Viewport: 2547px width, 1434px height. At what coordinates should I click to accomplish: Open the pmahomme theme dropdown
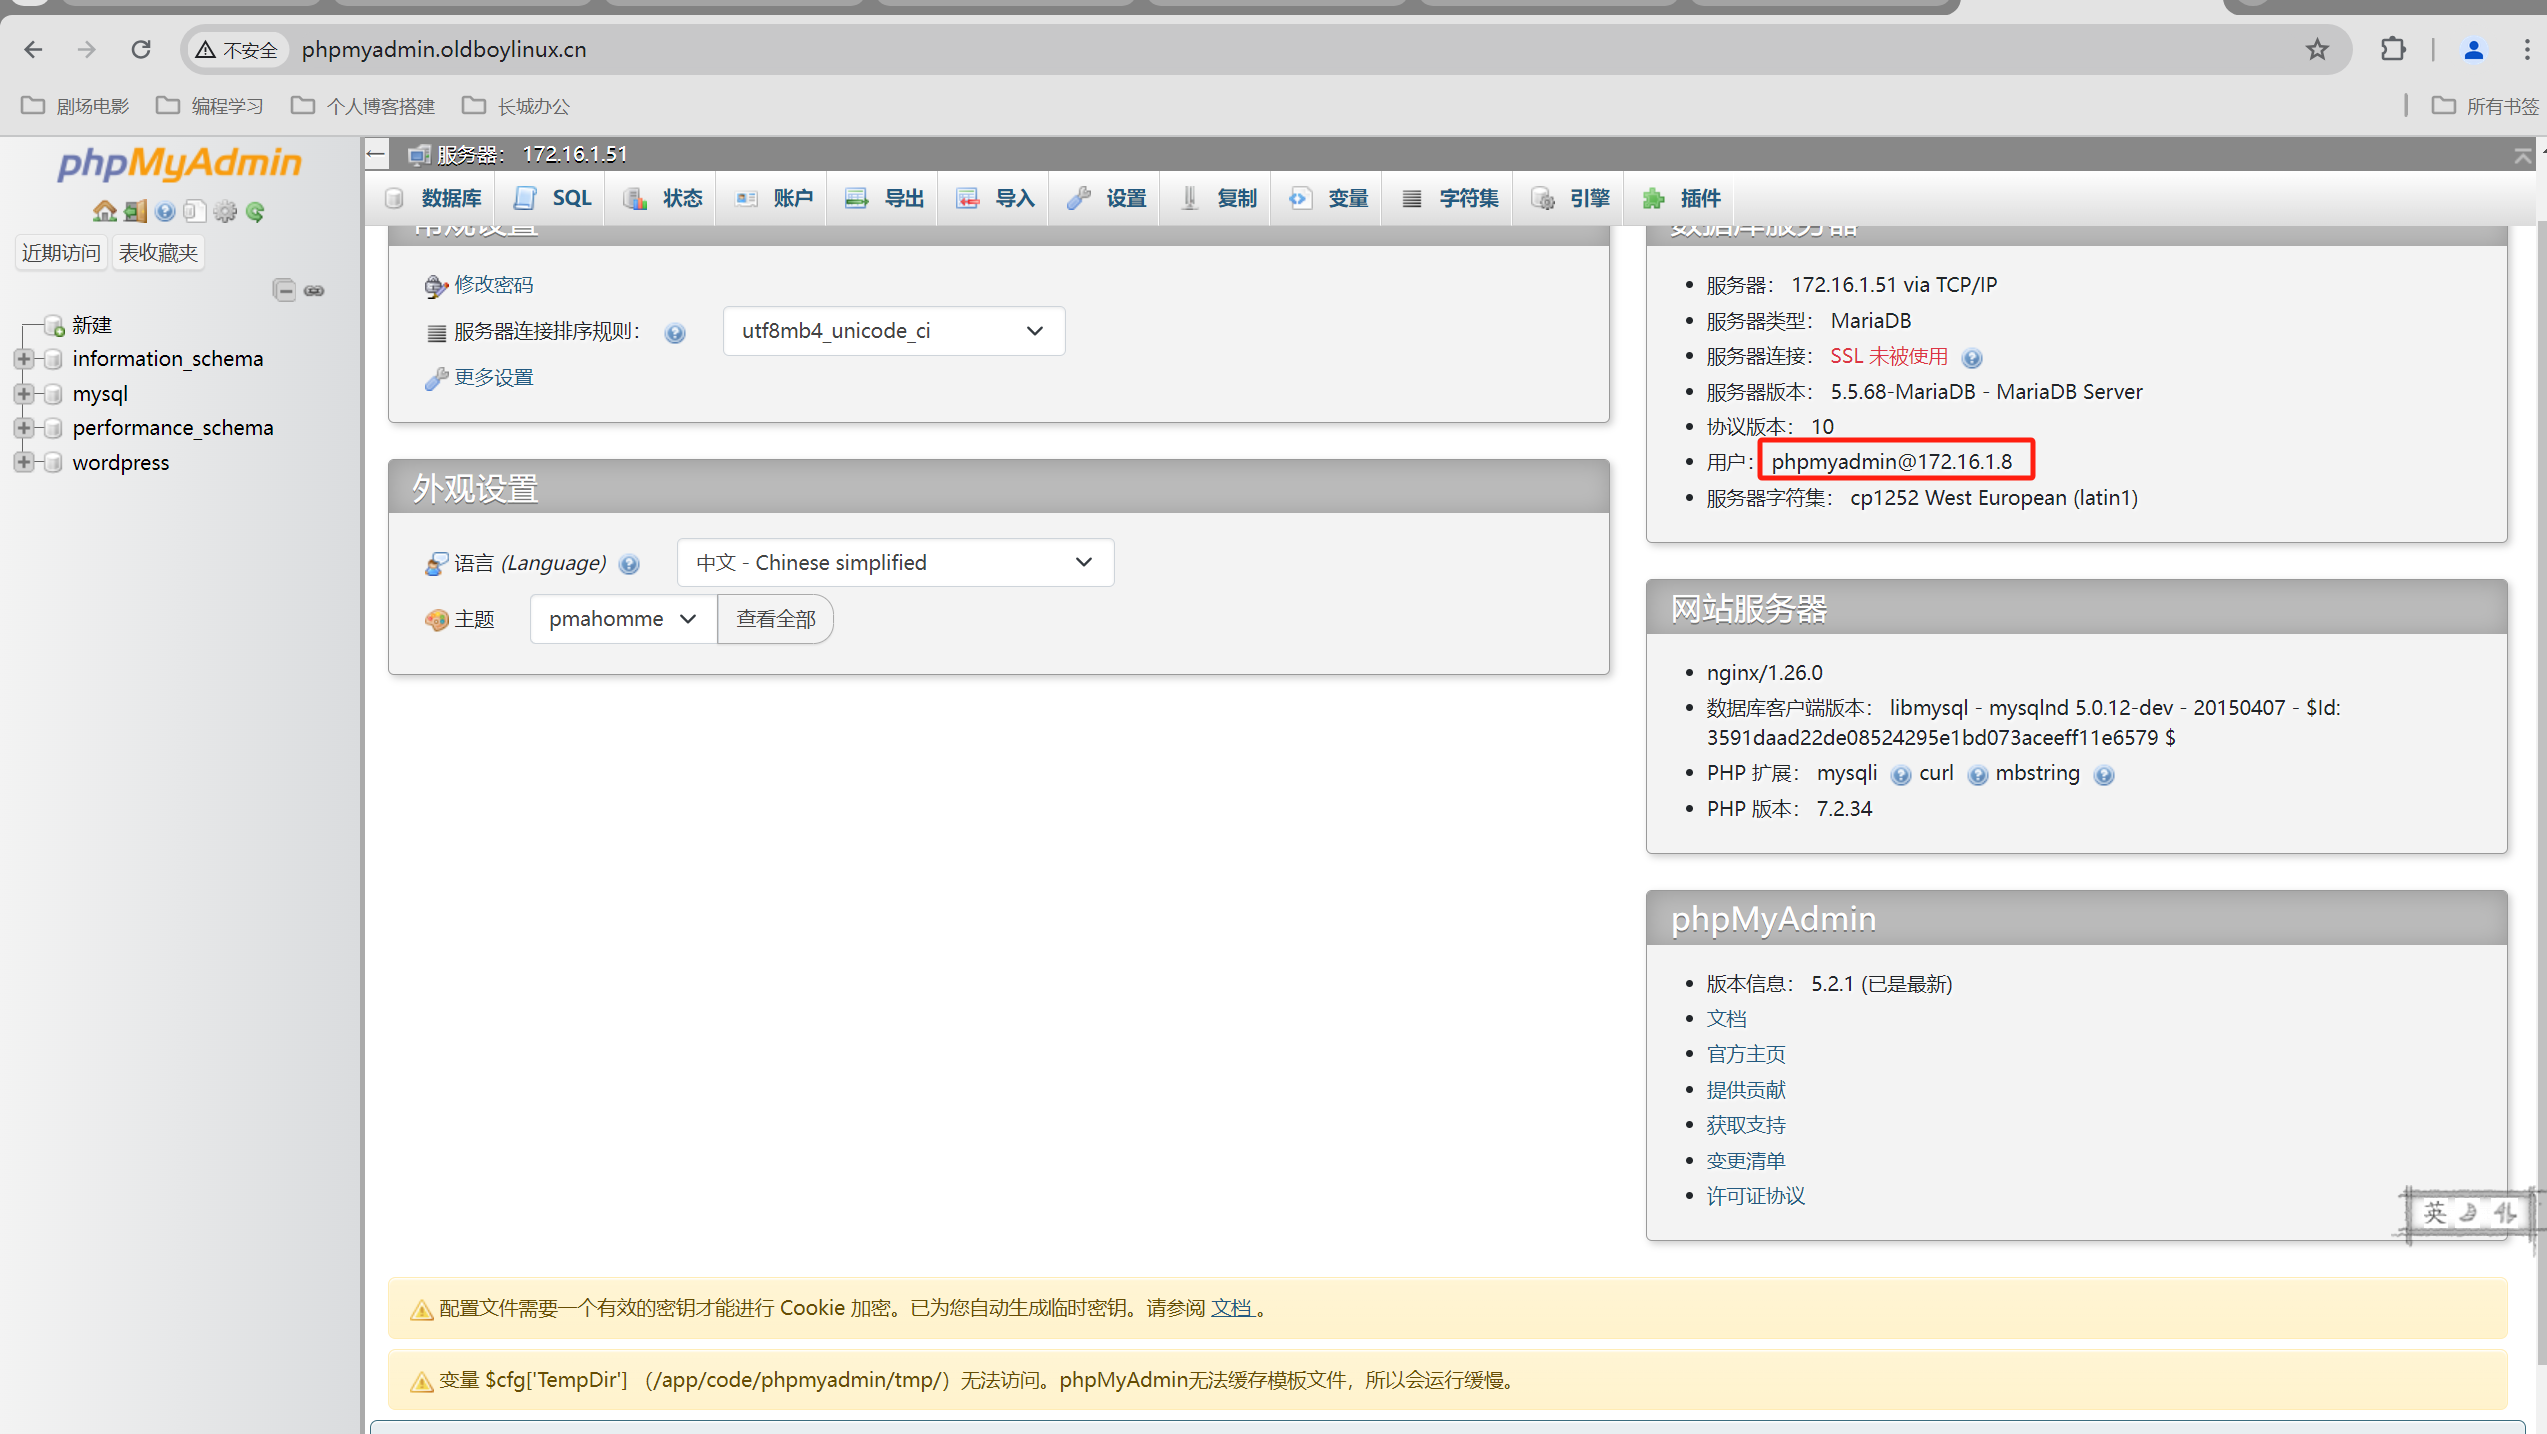[623, 619]
